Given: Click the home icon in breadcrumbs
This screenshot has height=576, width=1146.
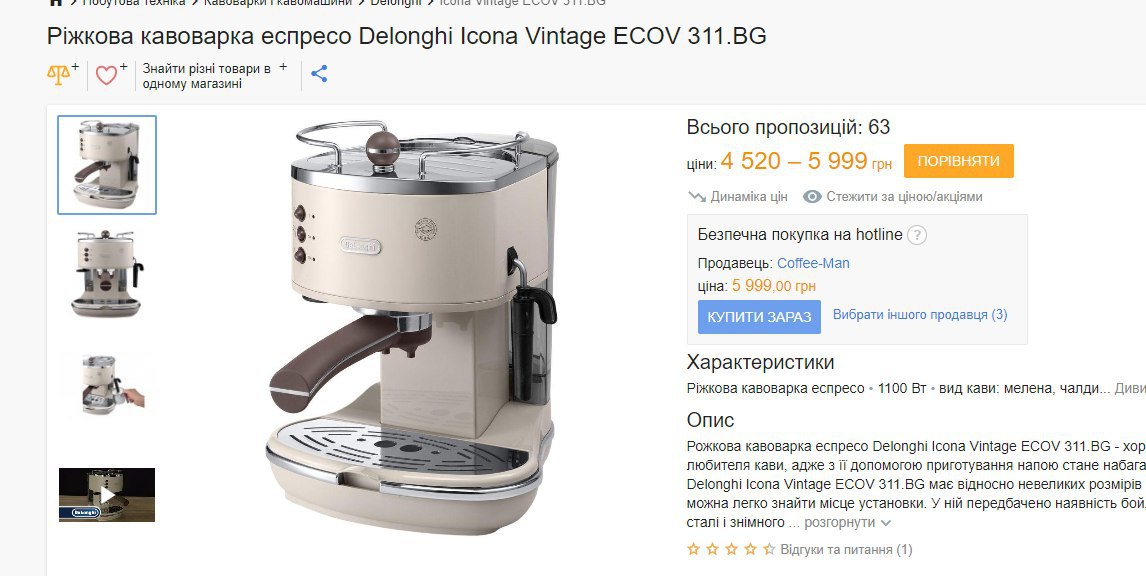Looking at the screenshot, I should [x=56, y=2].
